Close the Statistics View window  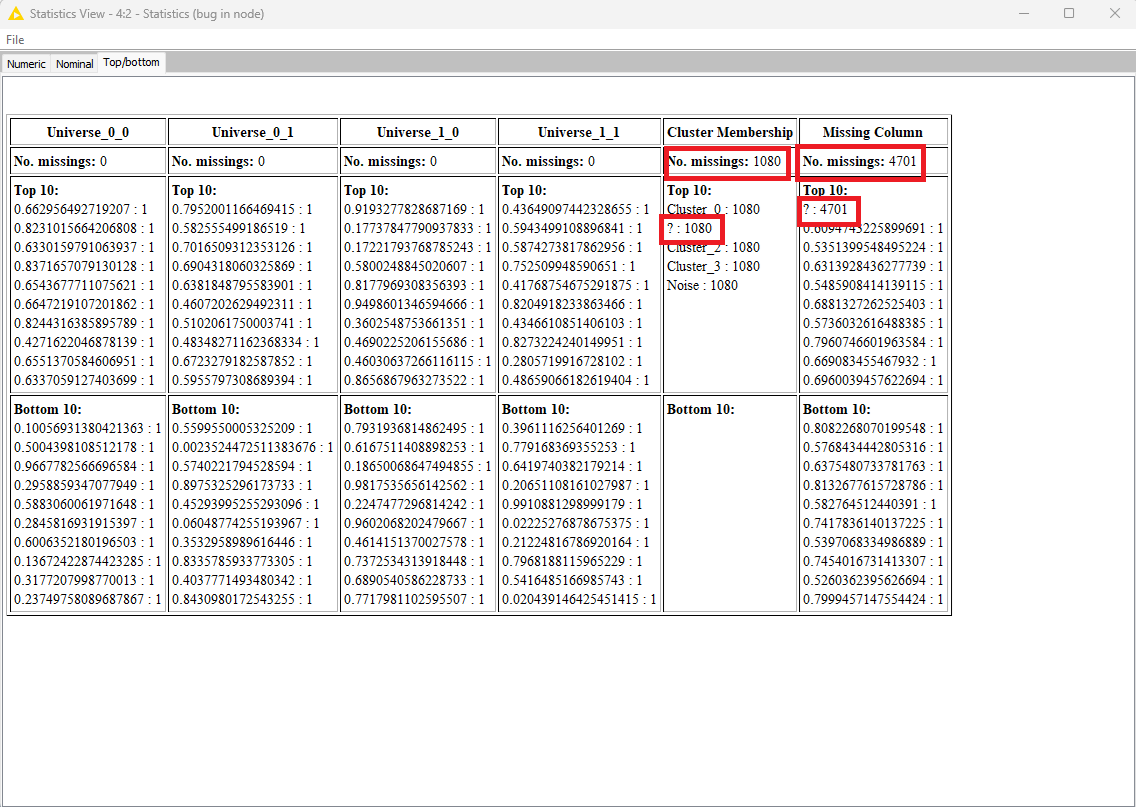point(1115,14)
